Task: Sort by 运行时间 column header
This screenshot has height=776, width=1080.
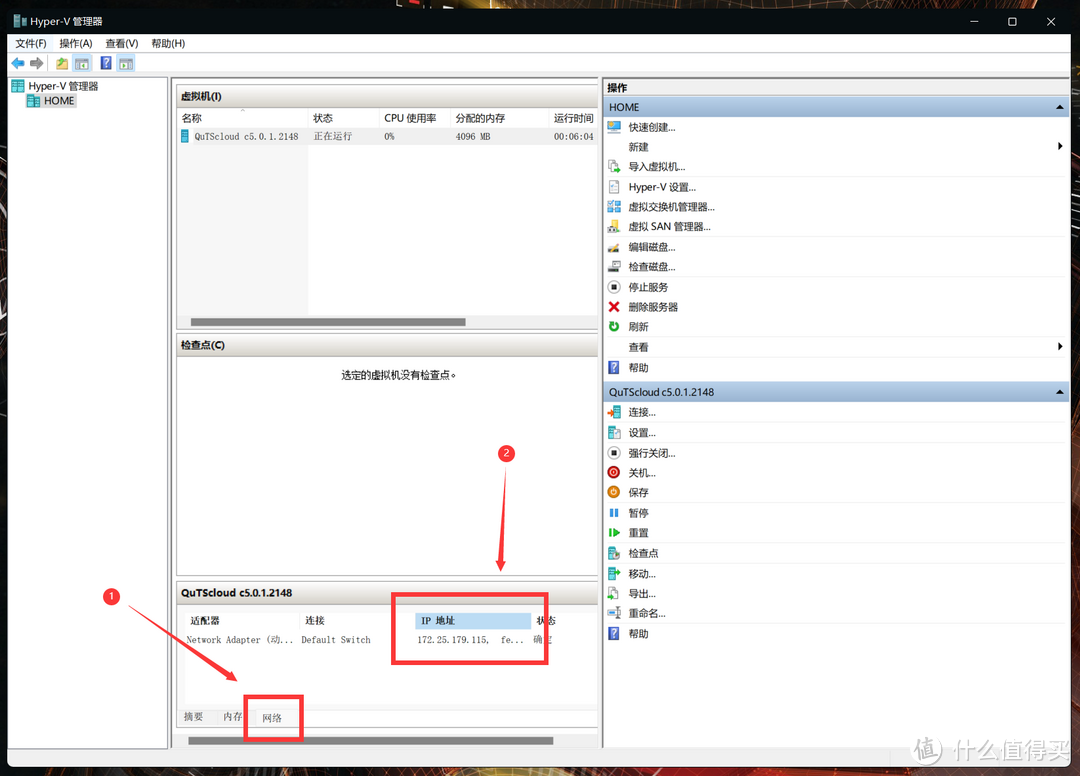Action: [x=573, y=118]
